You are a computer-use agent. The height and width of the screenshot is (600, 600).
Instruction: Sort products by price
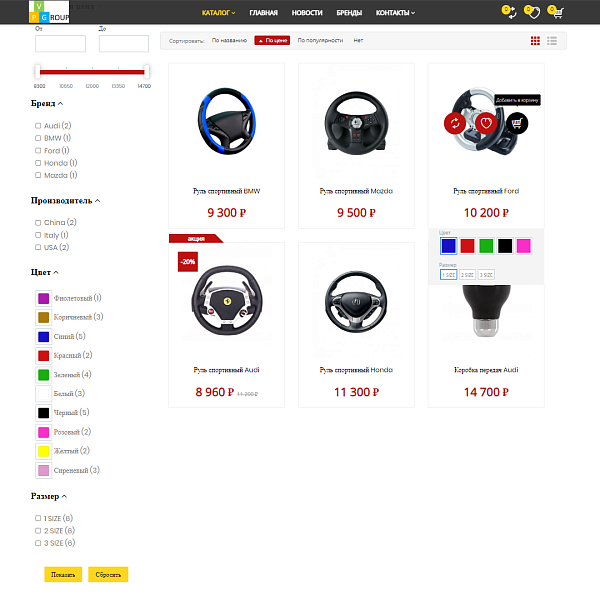(272, 40)
